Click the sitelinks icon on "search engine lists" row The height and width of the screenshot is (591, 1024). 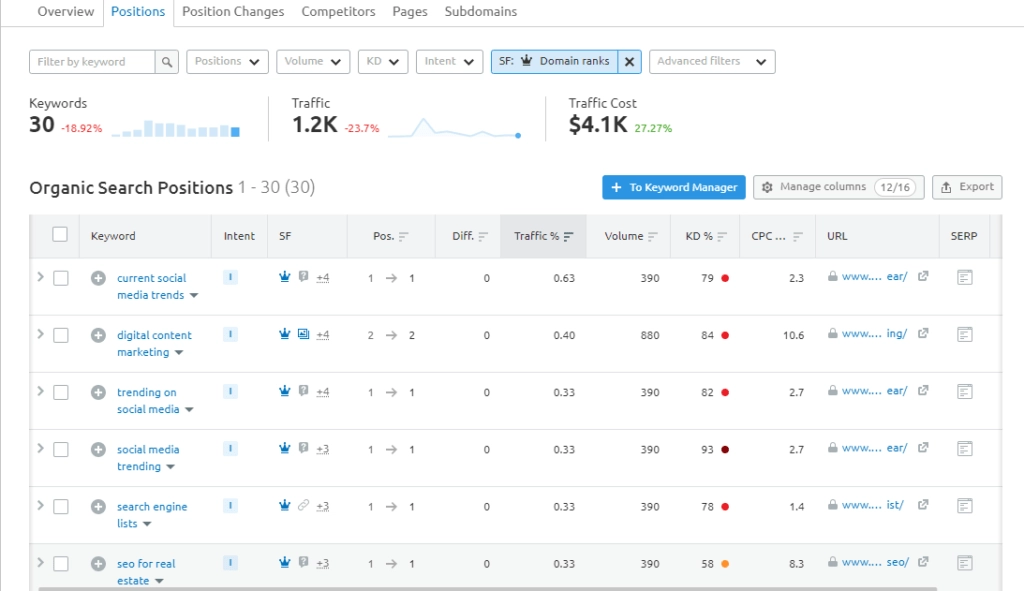coord(304,505)
